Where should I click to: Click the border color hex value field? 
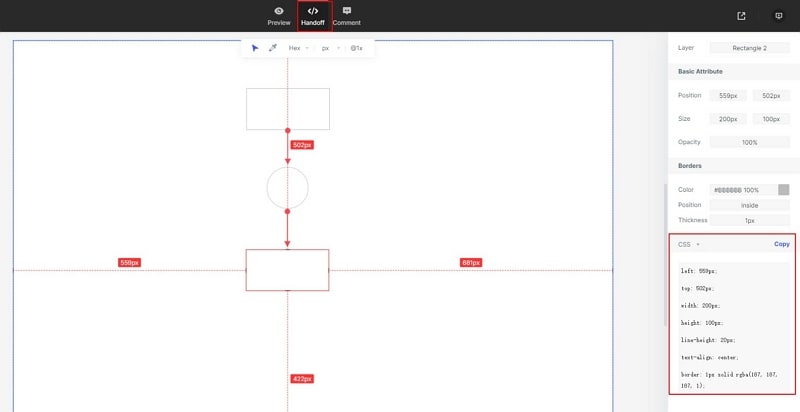click(x=742, y=190)
